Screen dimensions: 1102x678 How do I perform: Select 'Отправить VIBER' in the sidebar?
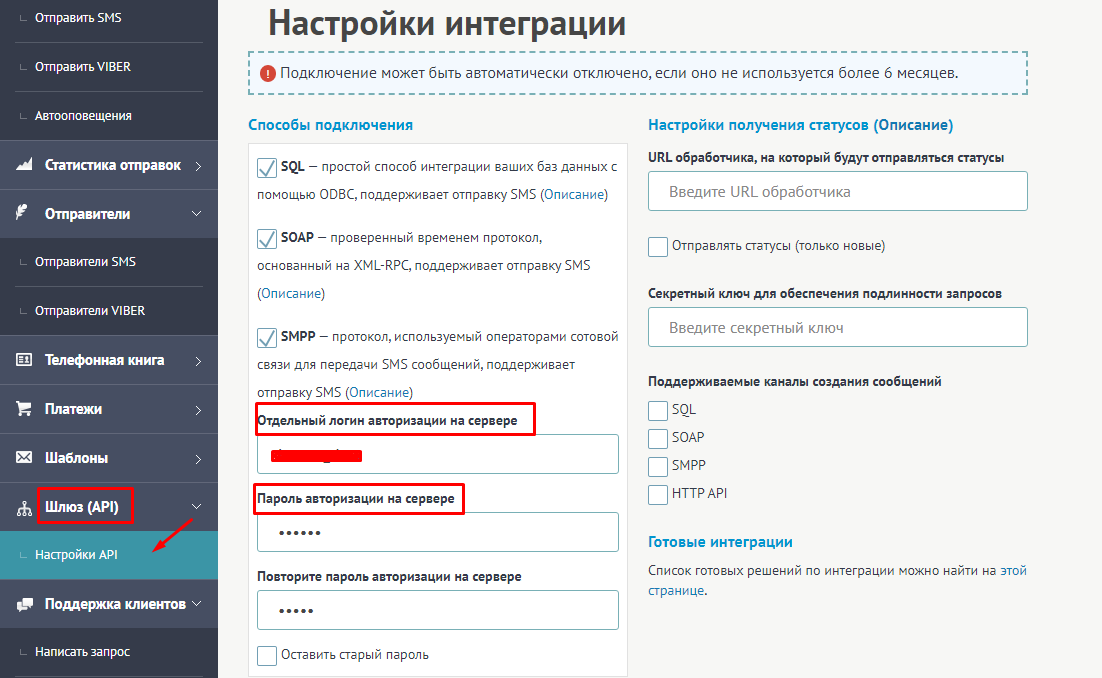pyautogui.click(x=83, y=67)
